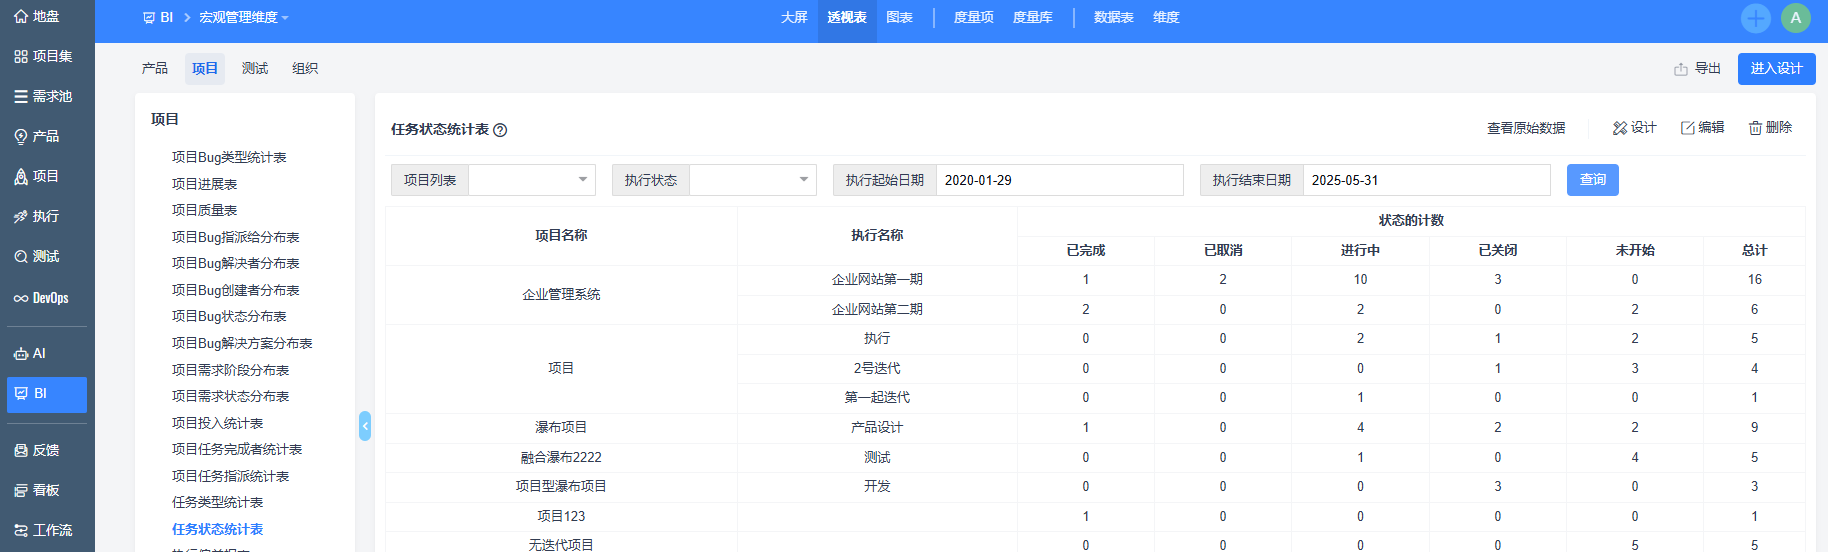Open 项目Bug指派给分布表 in the list
This screenshot has width=1828, height=552.
point(235,237)
